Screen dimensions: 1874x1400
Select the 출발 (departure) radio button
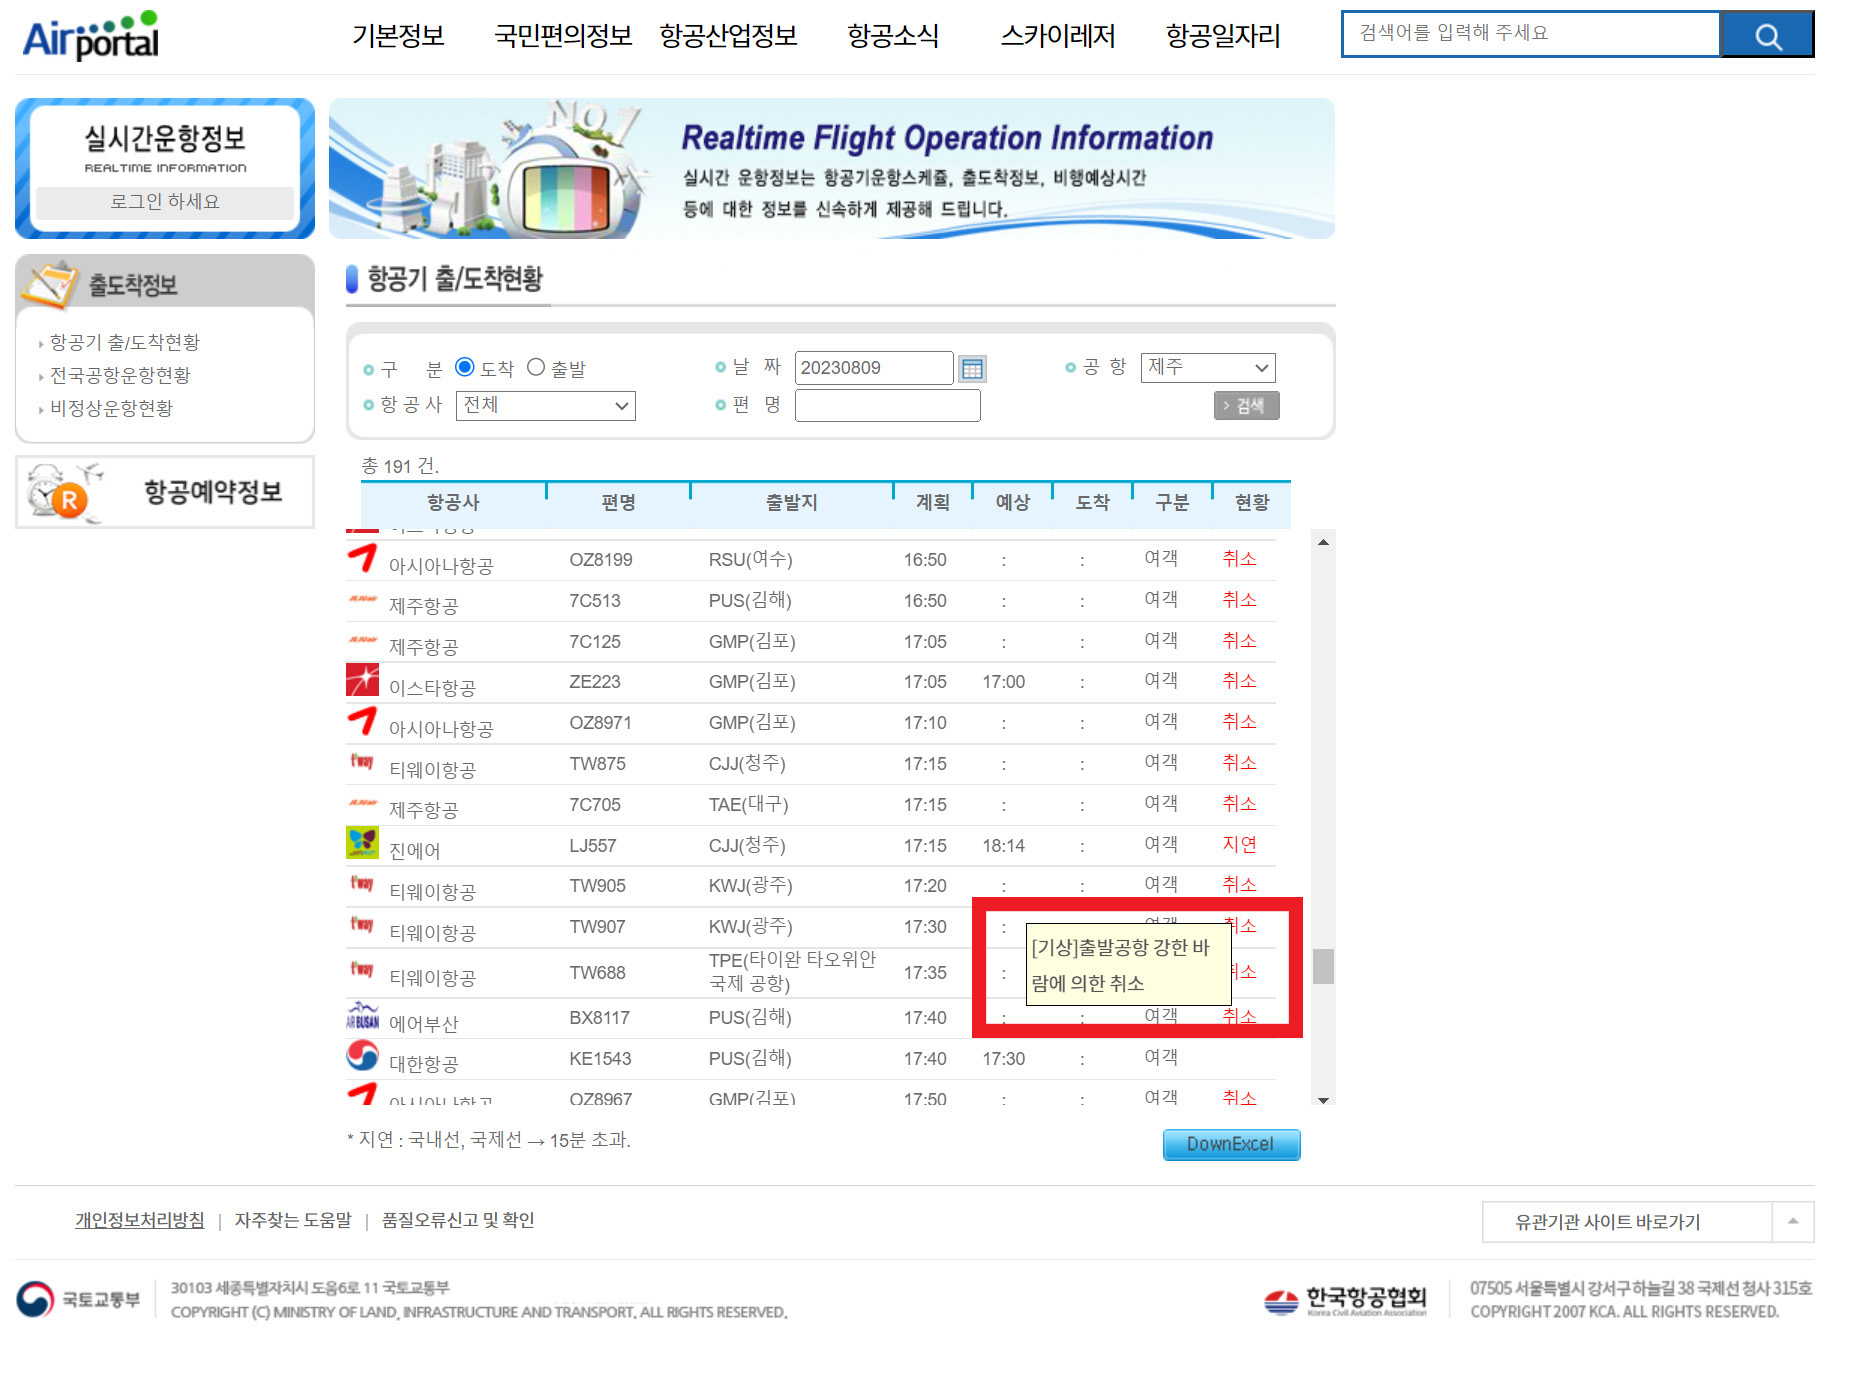[536, 367]
